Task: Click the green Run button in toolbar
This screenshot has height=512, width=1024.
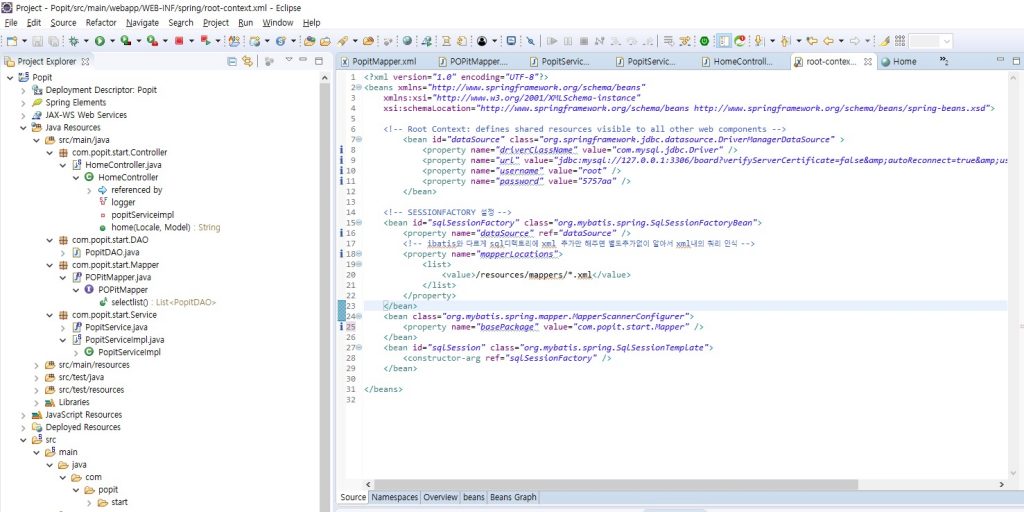Action: [x=99, y=41]
